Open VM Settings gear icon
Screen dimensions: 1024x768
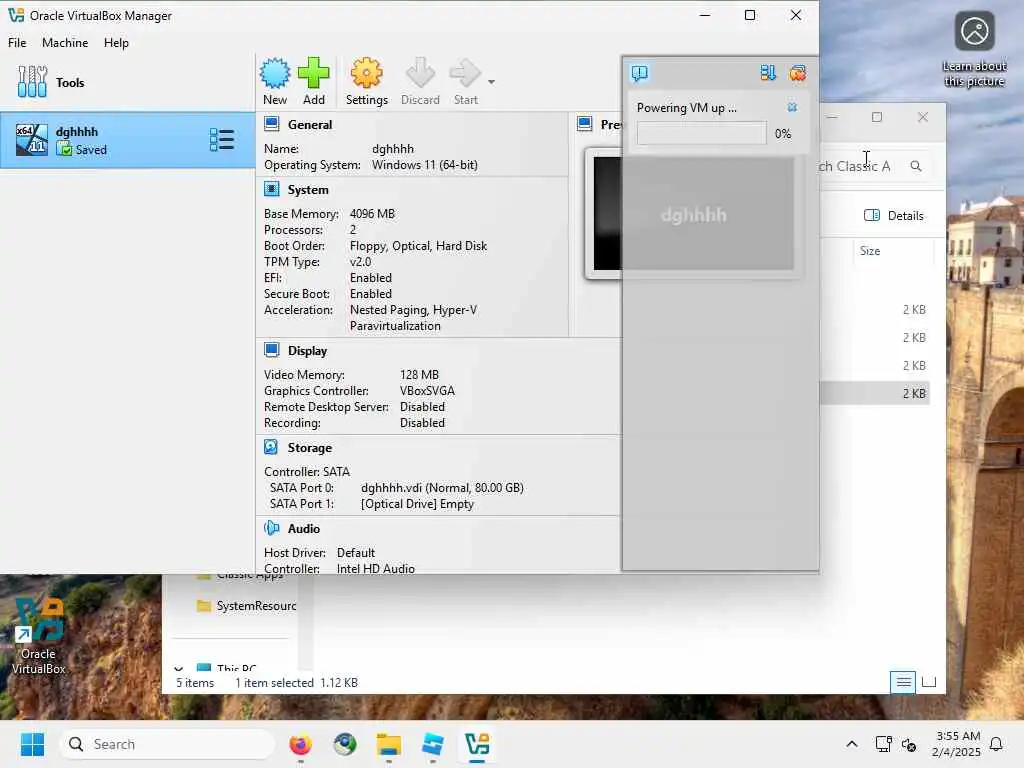[366, 73]
